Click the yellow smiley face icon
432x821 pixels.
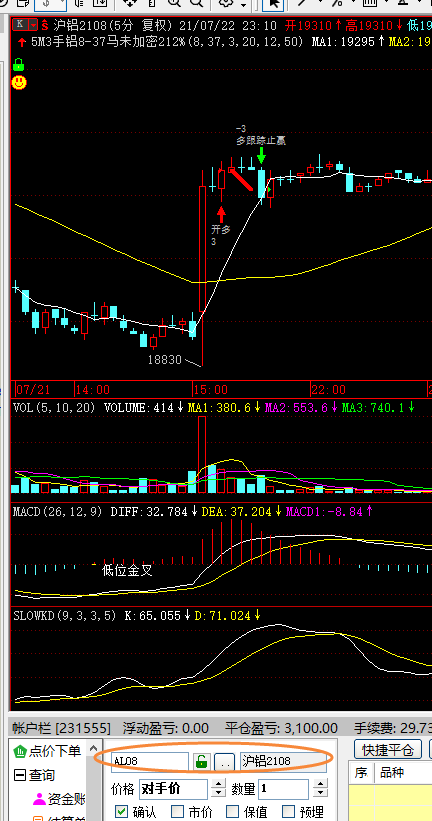click(19, 82)
